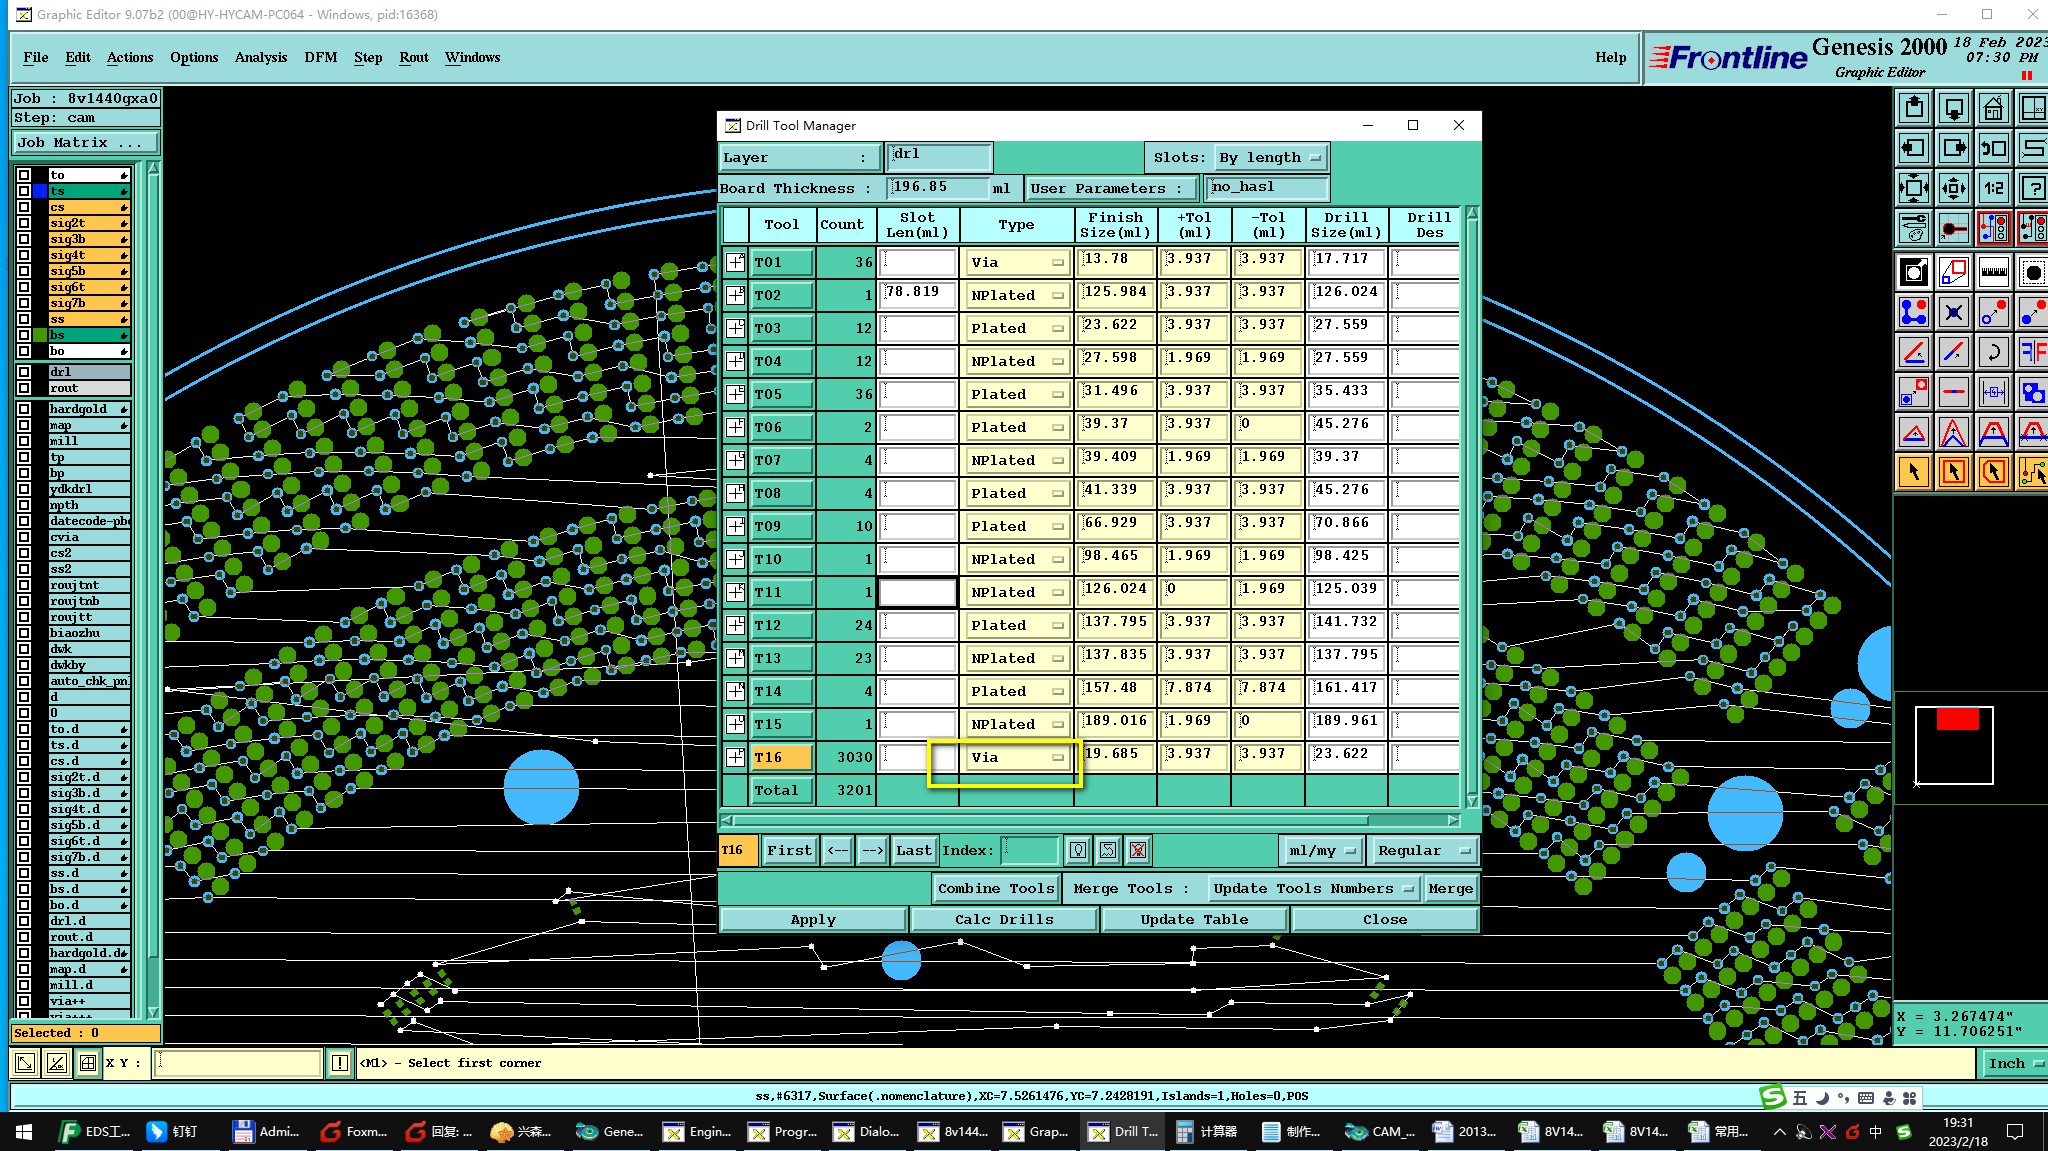
Task: Open Type dropdown for tool T09
Action: [1017, 526]
